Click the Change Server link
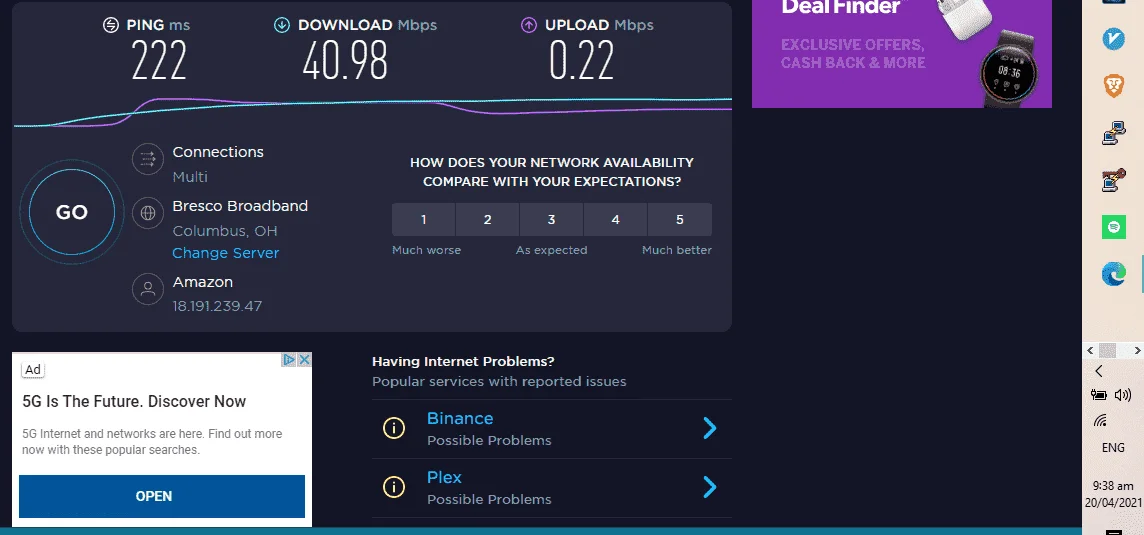The height and width of the screenshot is (535, 1144). (225, 253)
